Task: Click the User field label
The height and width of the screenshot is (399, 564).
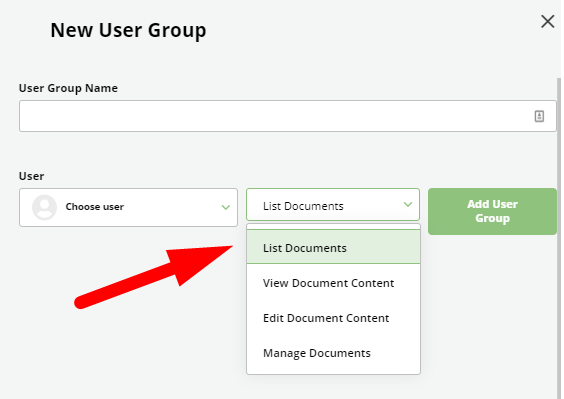Action: click(x=31, y=176)
